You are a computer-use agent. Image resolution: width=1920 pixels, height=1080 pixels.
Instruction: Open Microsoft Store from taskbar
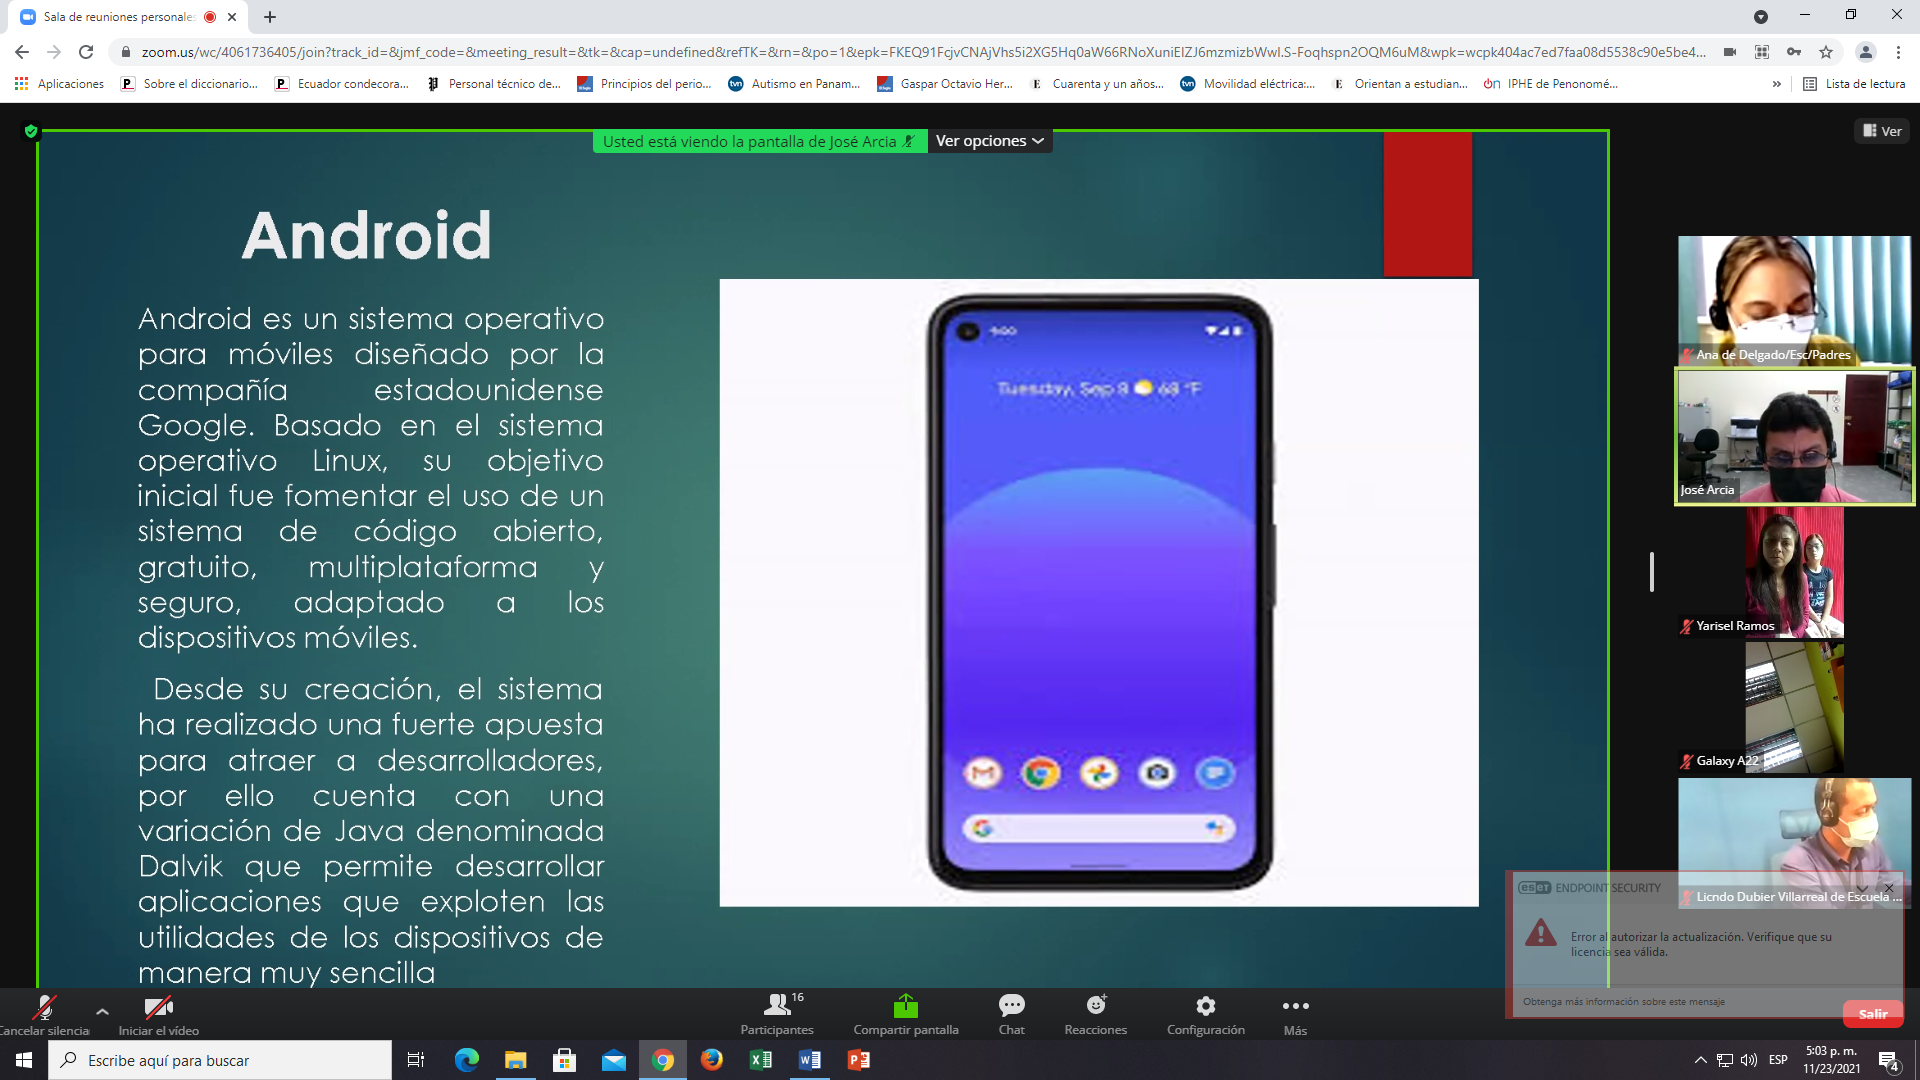(565, 1060)
